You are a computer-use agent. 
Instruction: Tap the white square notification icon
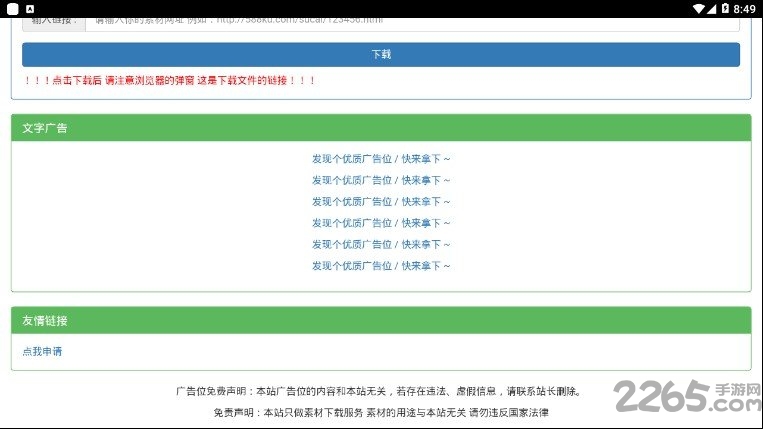pos(13,9)
